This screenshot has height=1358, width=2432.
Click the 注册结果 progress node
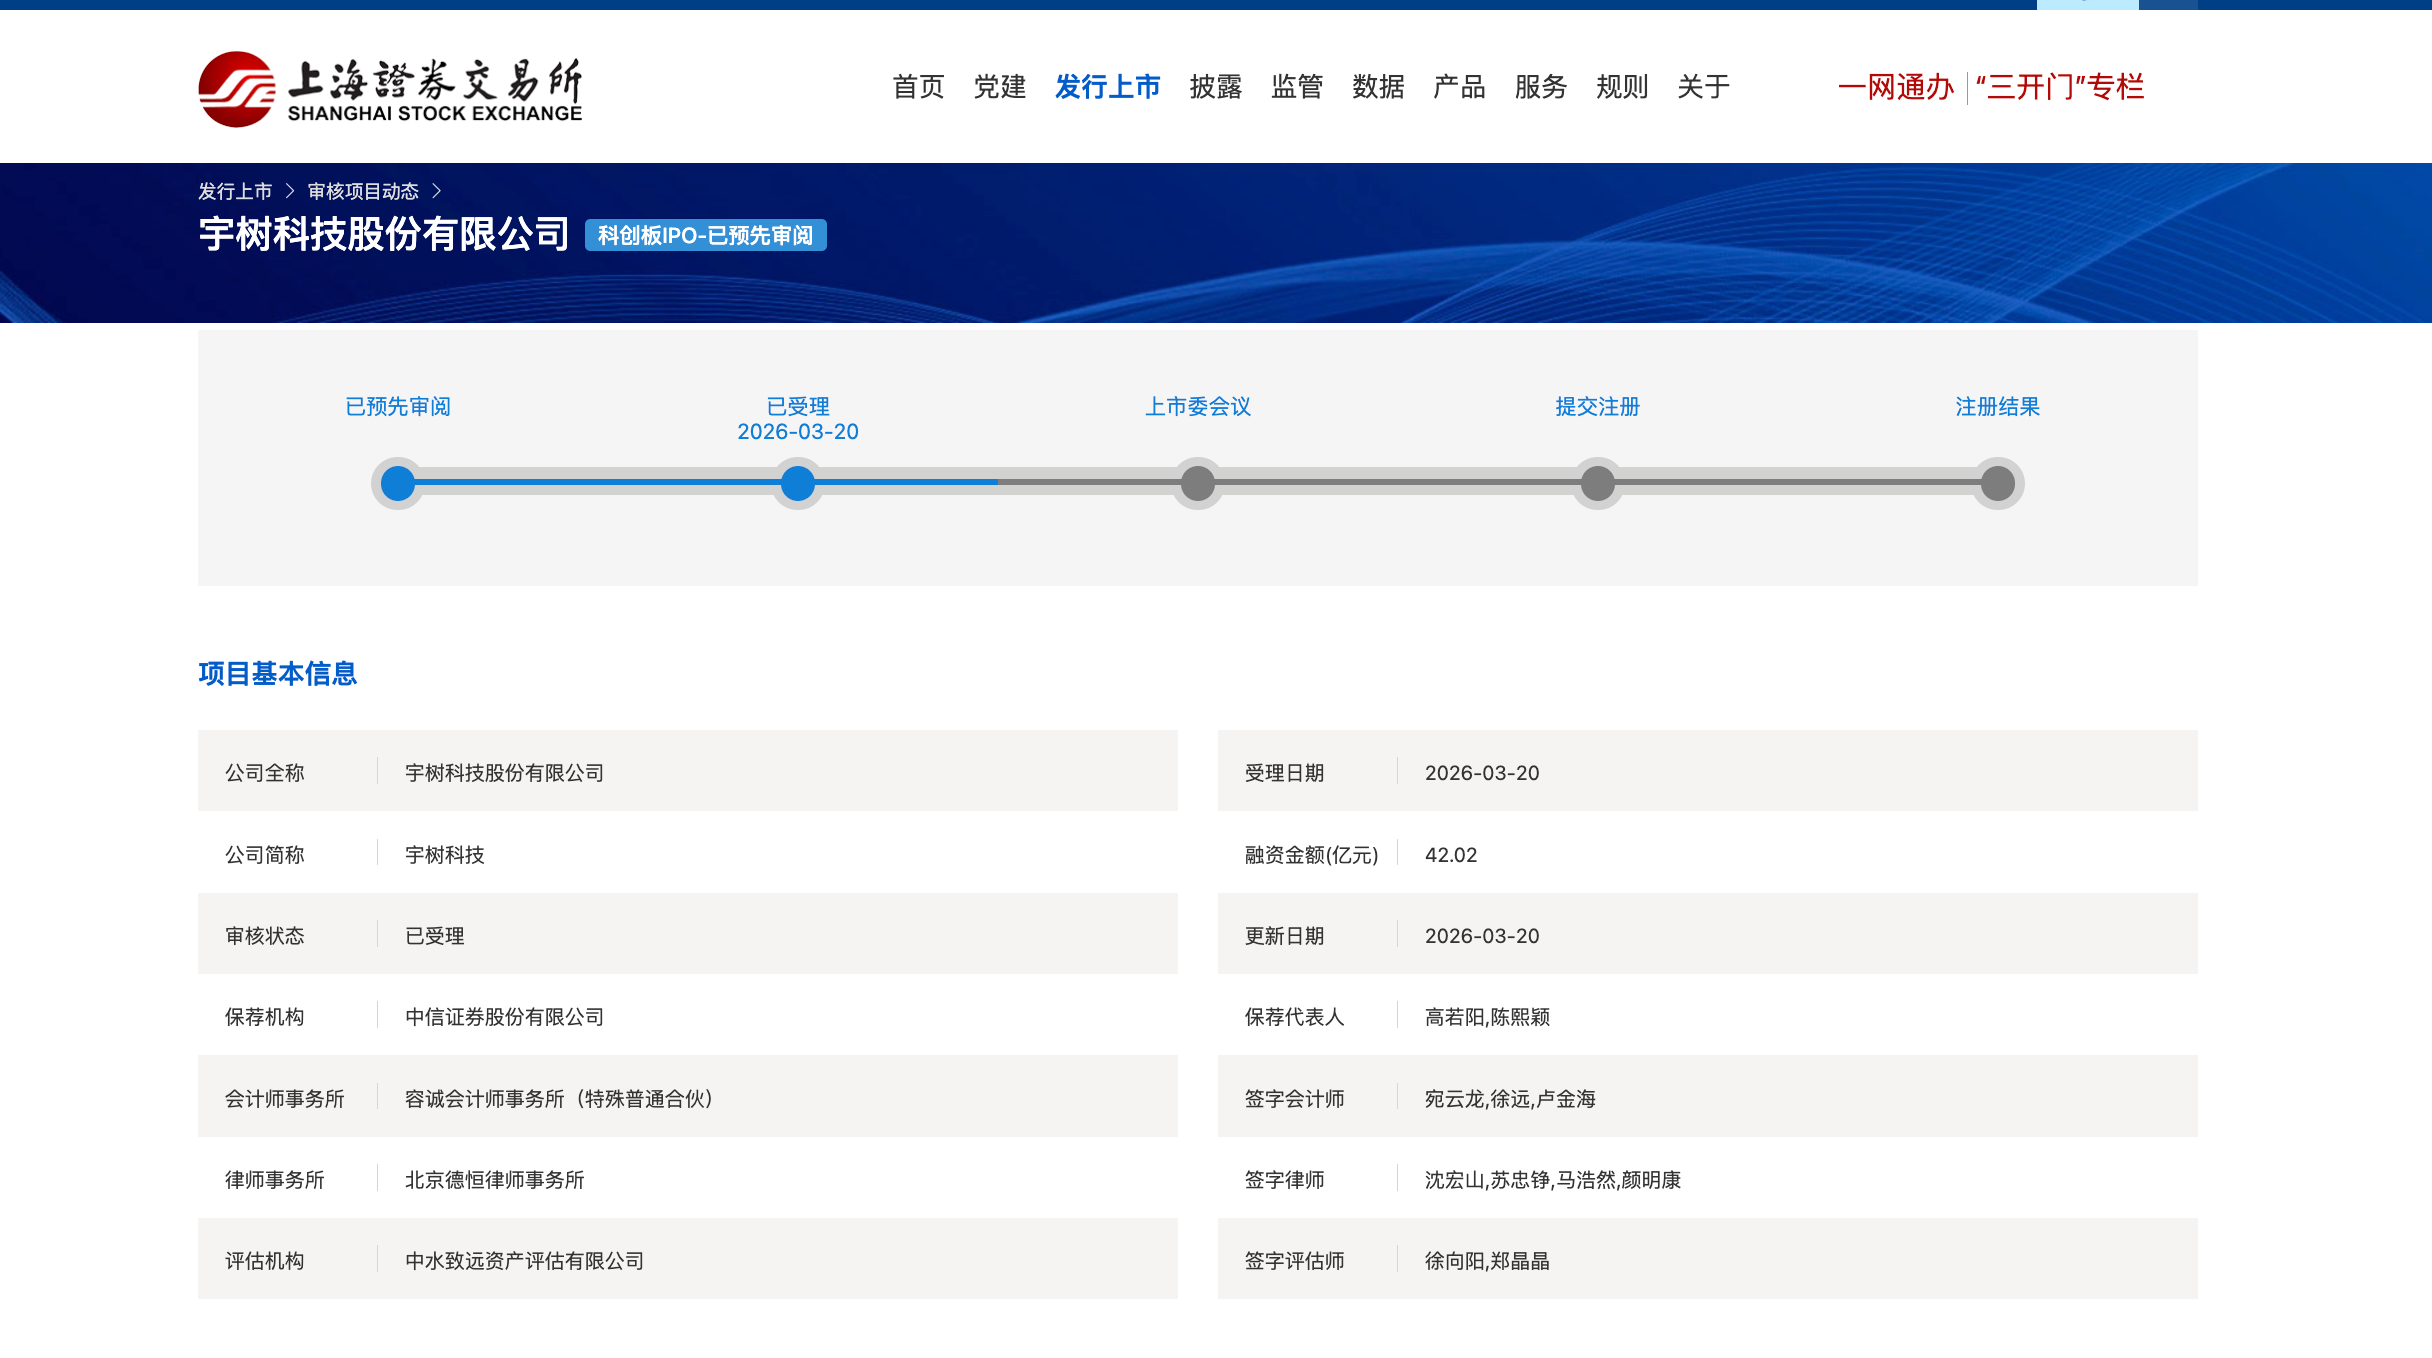coord(1997,484)
